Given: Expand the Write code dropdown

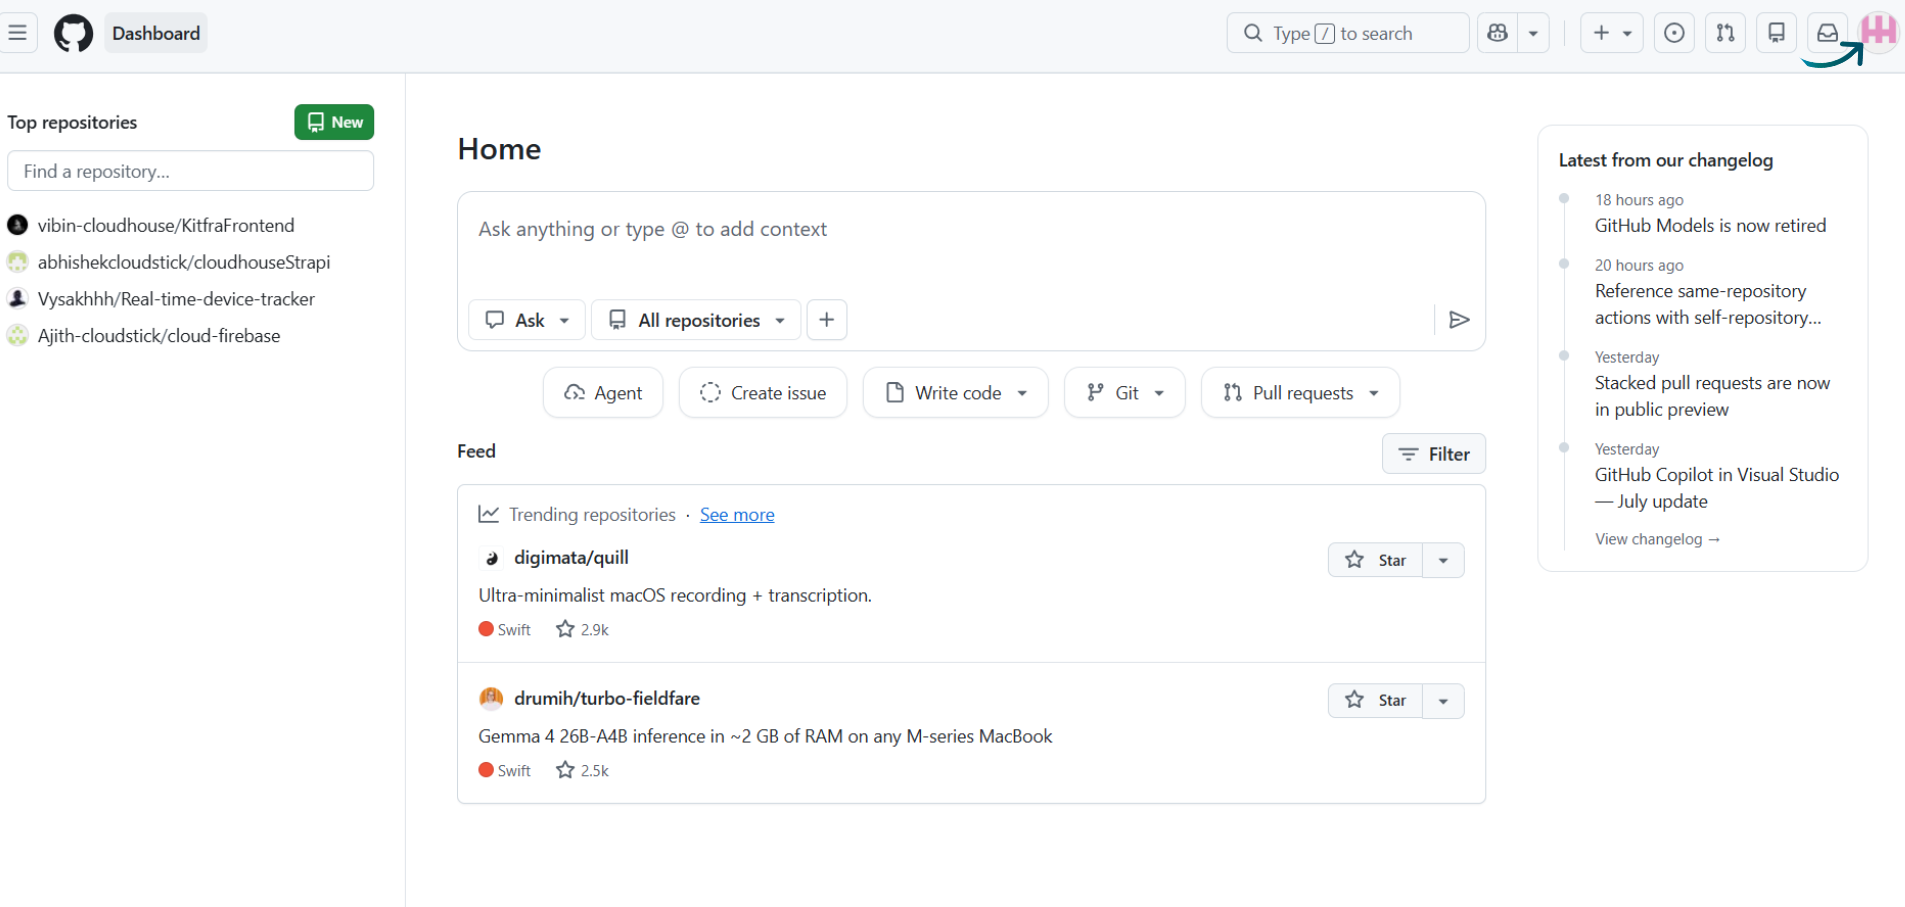Looking at the screenshot, I should (956, 393).
